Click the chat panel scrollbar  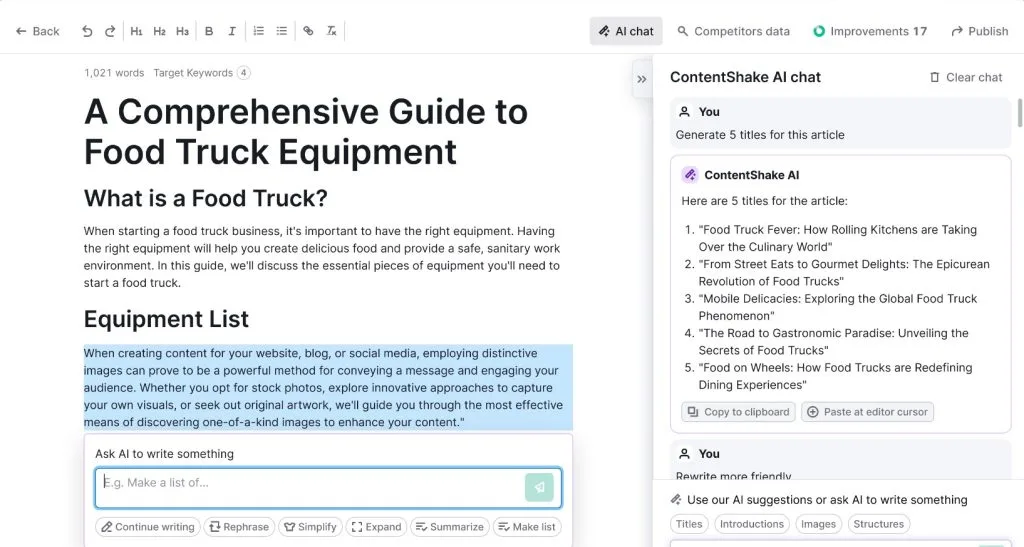click(1019, 113)
